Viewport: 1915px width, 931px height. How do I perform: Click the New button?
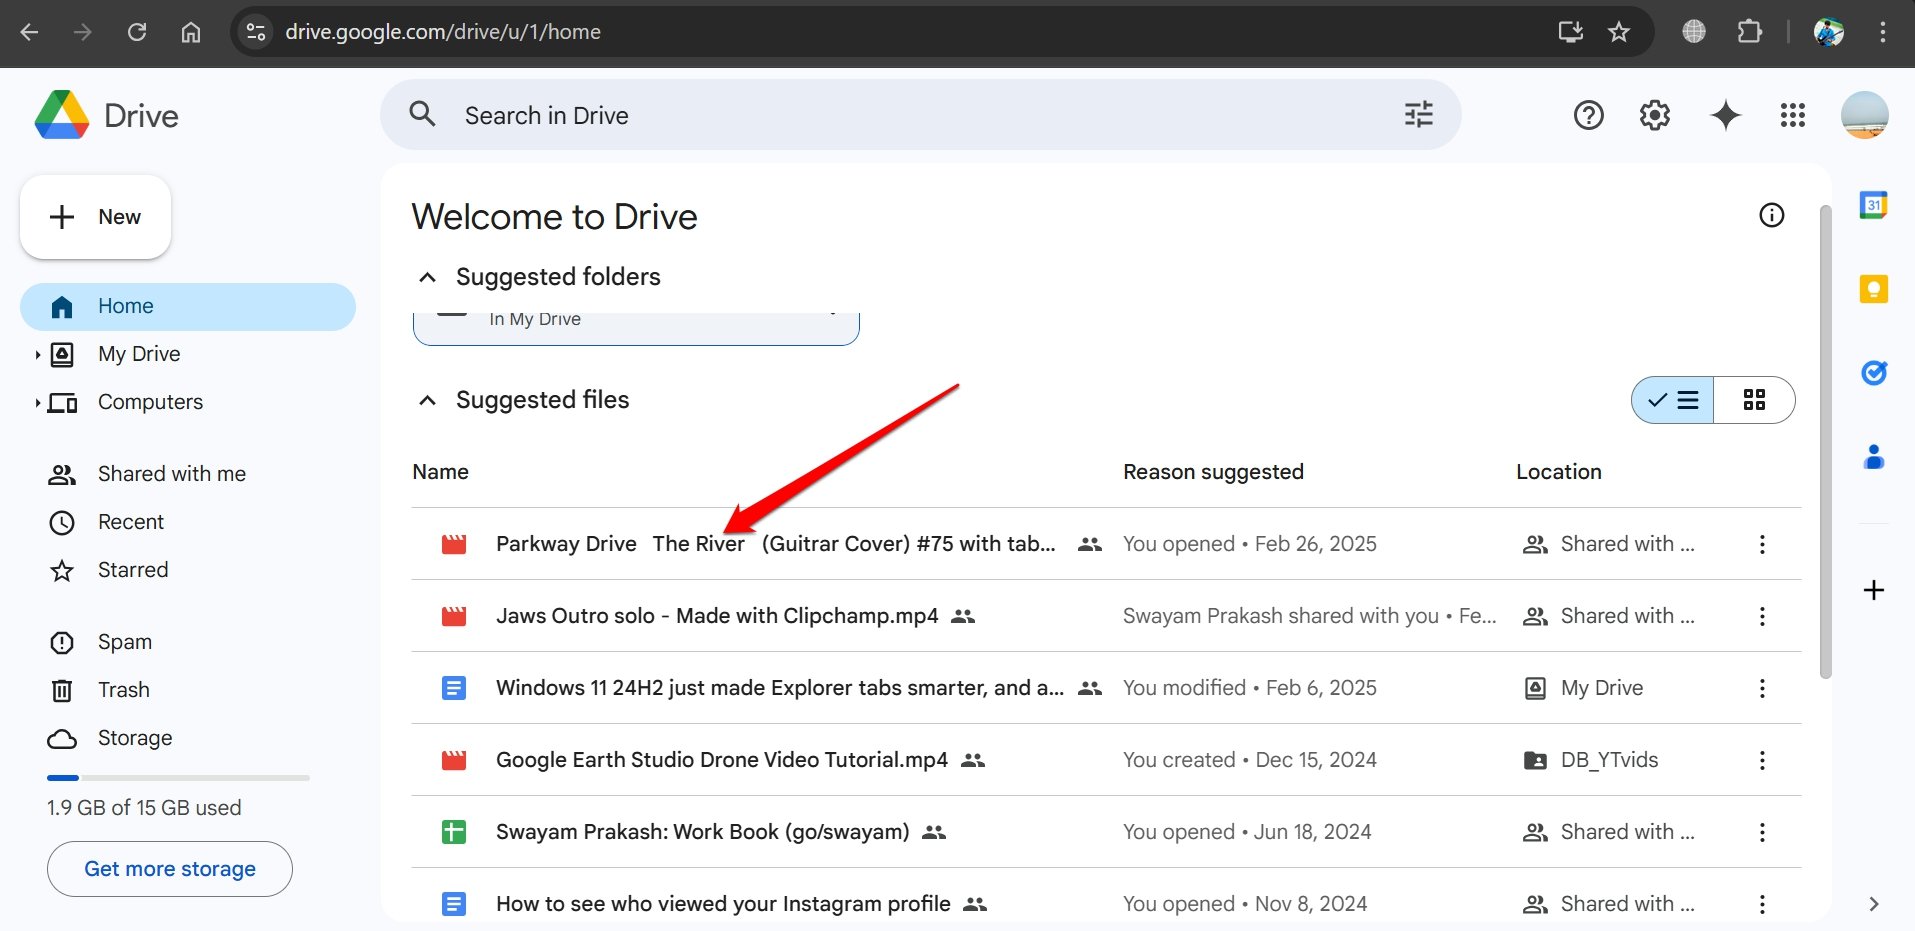[x=95, y=217]
